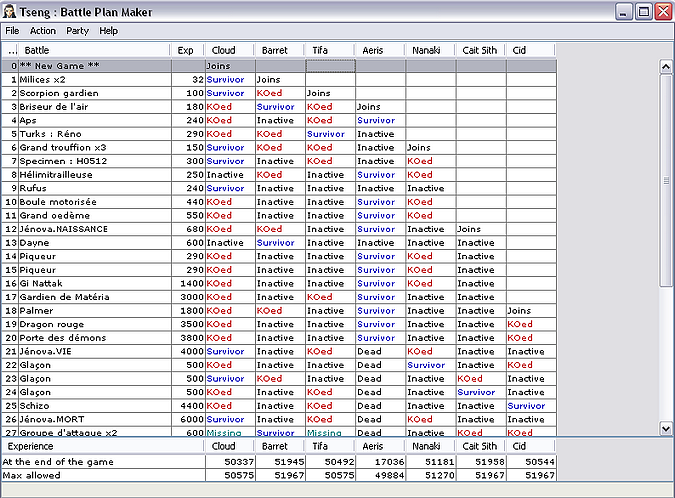Click Nanaki's 'Joins' cell in Grand trouffion row

(x=431, y=148)
